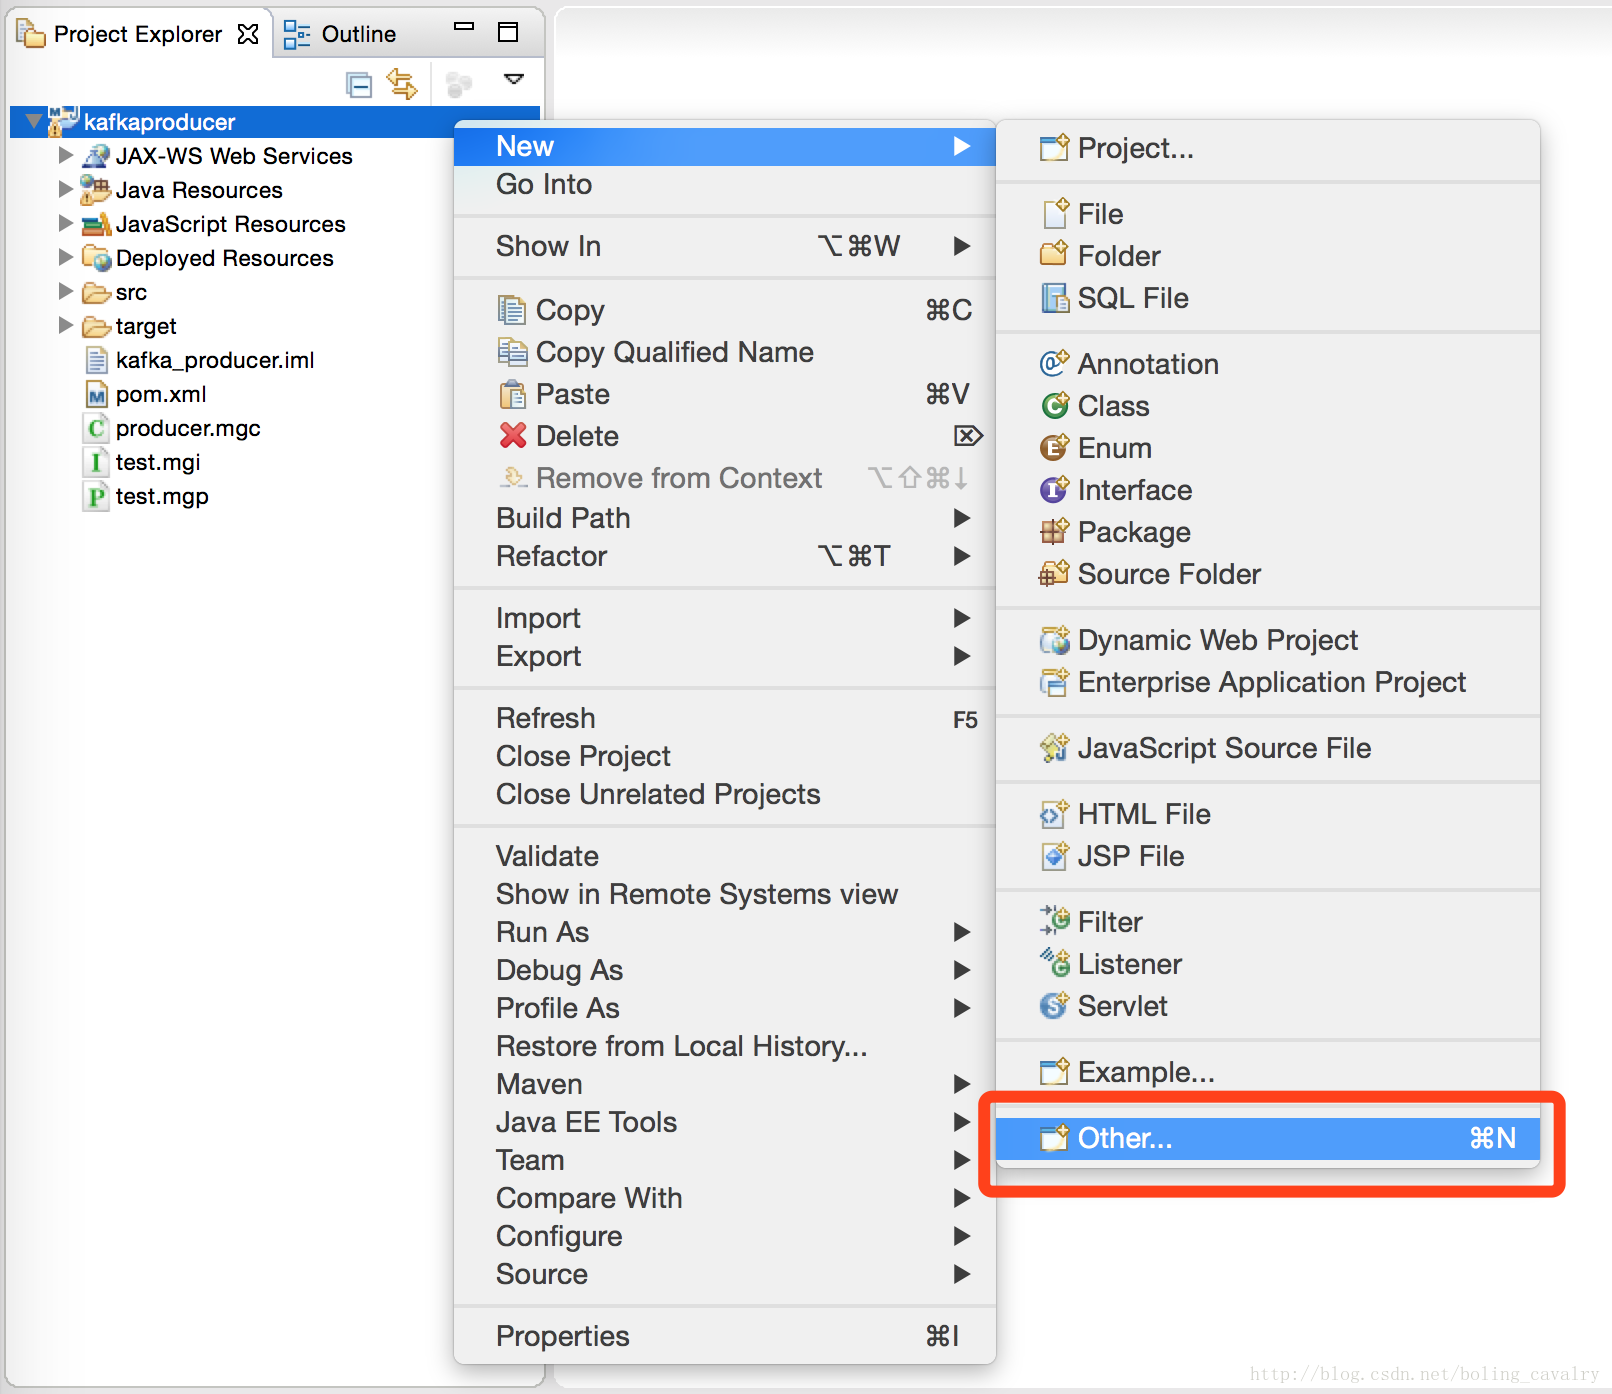Click the test.mgi file icon
This screenshot has height=1394, width=1612.
[96, 462]
